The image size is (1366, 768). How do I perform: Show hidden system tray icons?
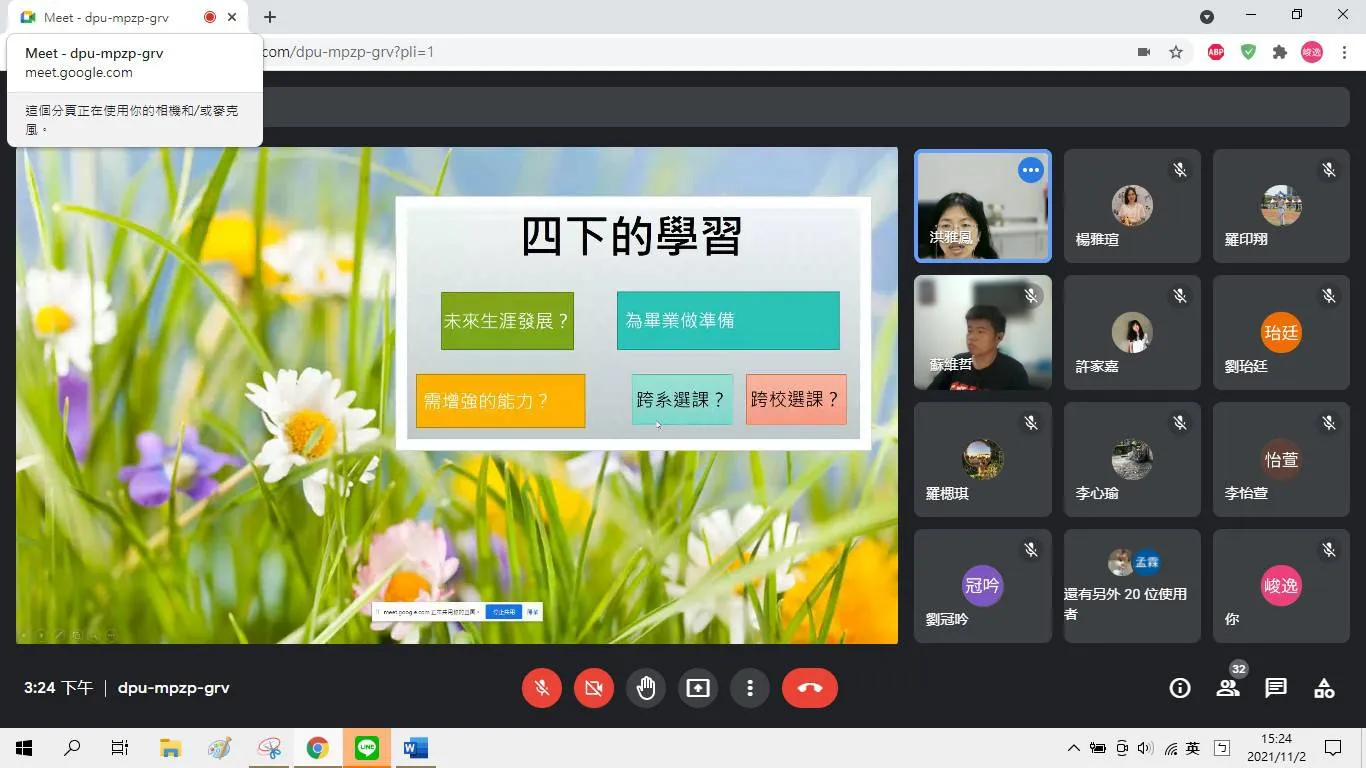click(1074, 748)
